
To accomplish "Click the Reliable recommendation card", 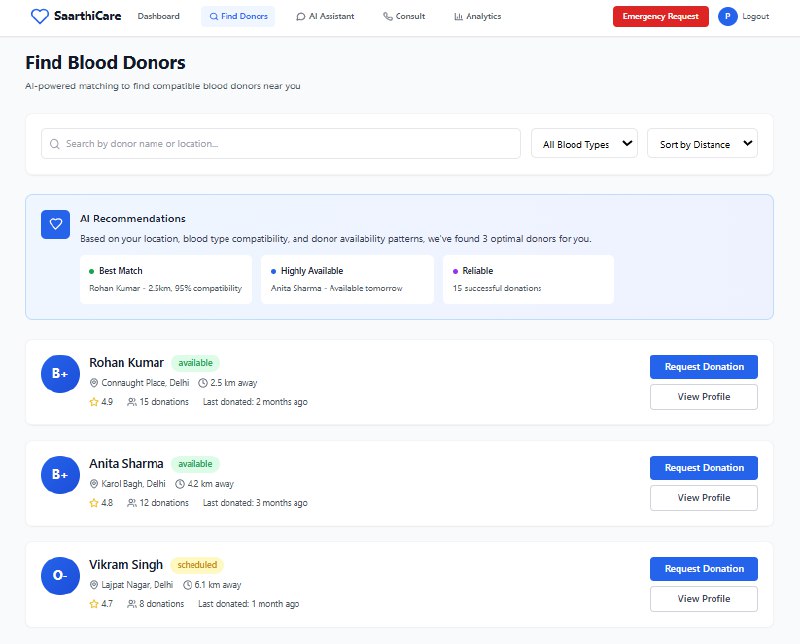I will [529, 280].
